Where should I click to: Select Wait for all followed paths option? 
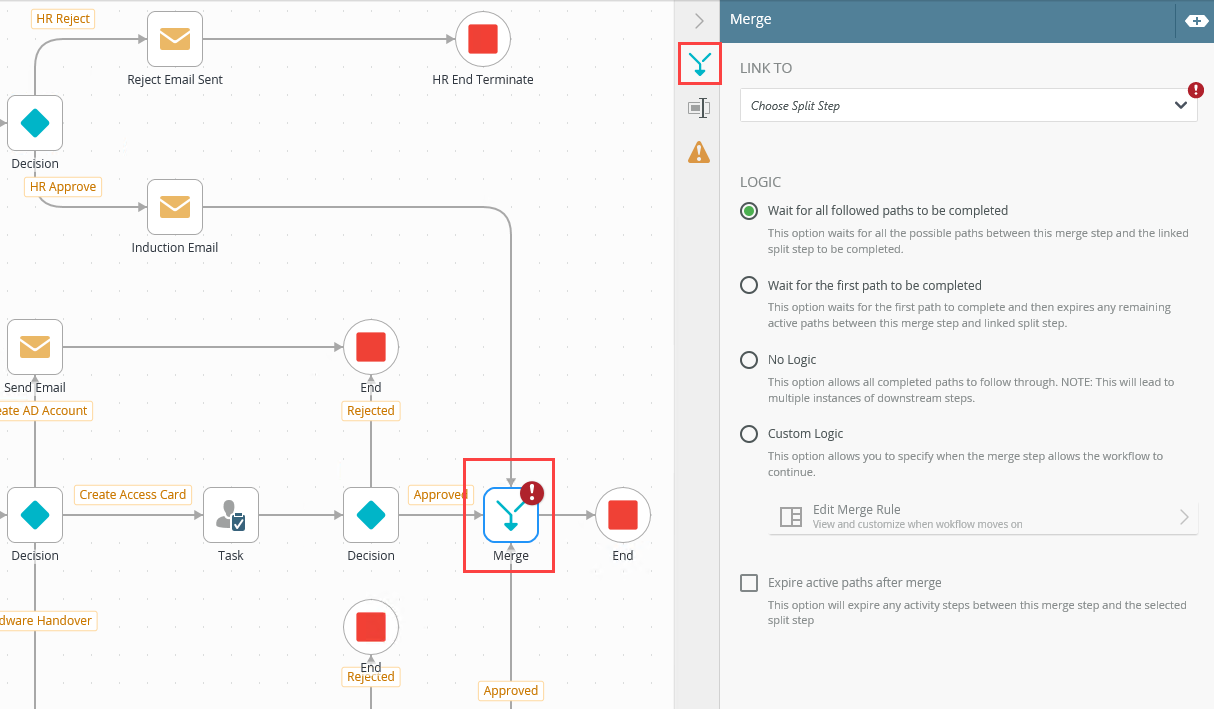click(x=749, y=211)
